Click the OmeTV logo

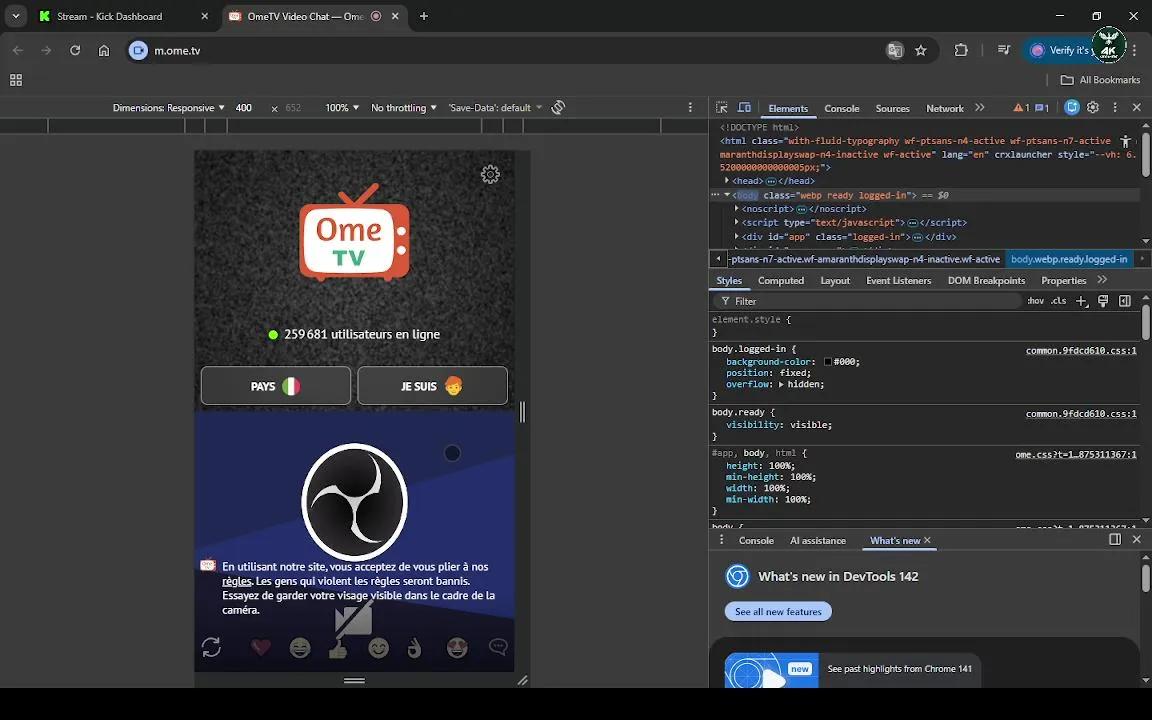click(354, 232)
